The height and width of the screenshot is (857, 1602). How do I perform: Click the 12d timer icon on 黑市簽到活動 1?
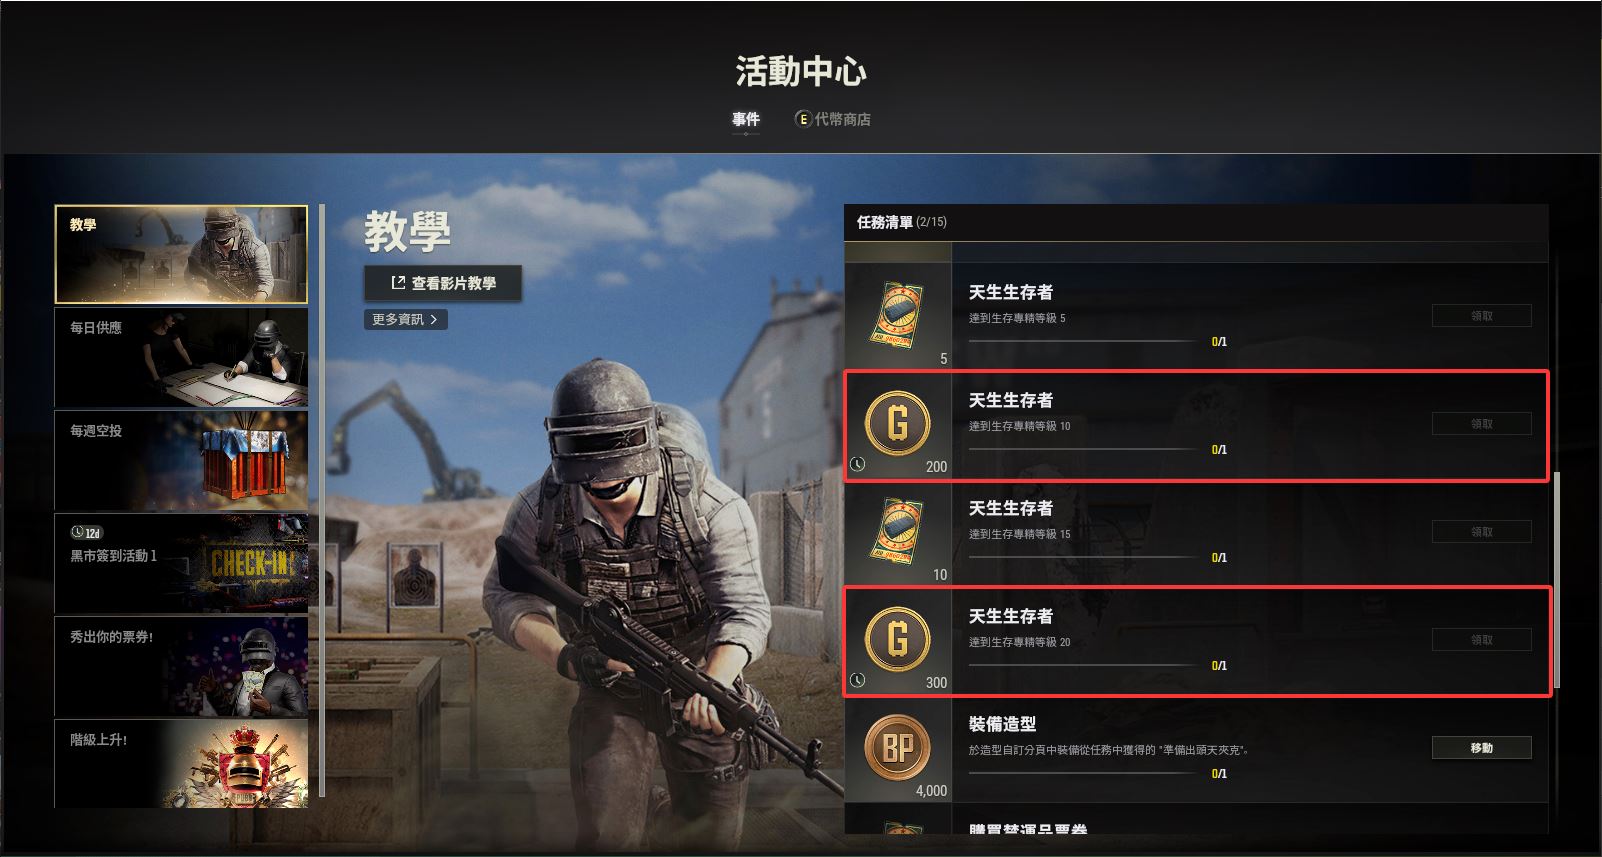(87, 533)
